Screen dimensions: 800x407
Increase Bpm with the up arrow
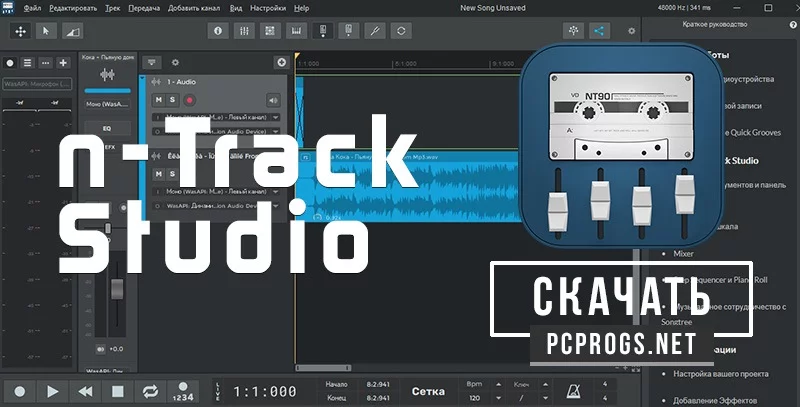[498, 385]
